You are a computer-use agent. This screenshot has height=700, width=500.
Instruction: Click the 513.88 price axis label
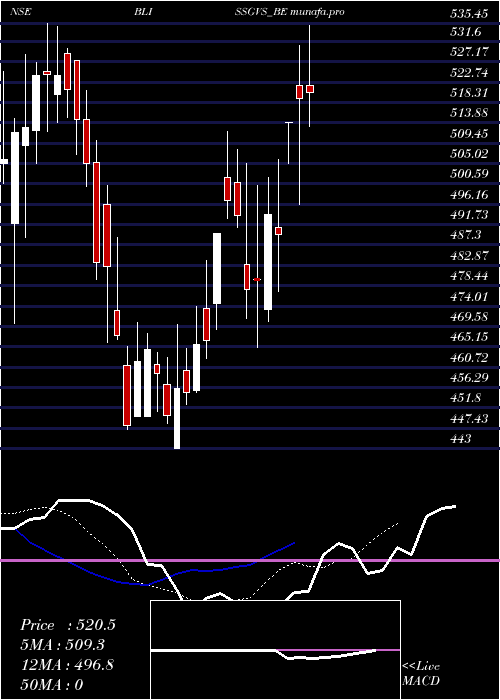(x=469, y=113)
